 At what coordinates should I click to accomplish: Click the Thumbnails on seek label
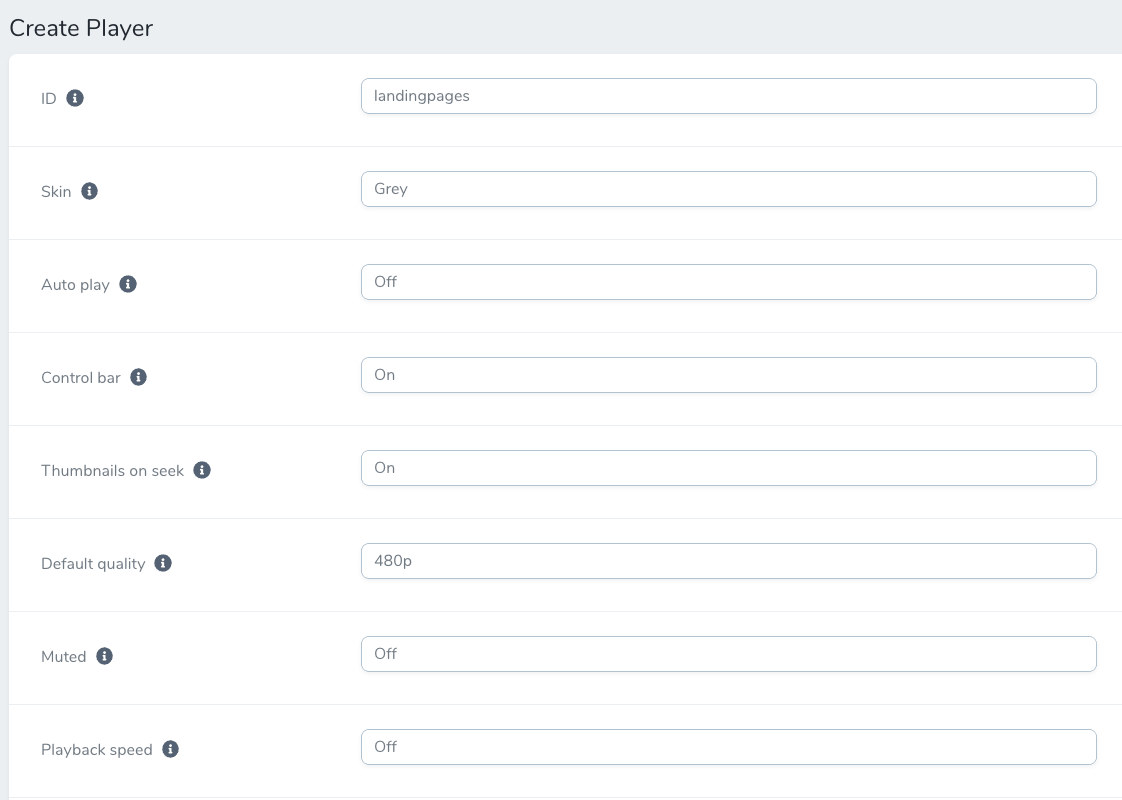[x=112, y=471]
